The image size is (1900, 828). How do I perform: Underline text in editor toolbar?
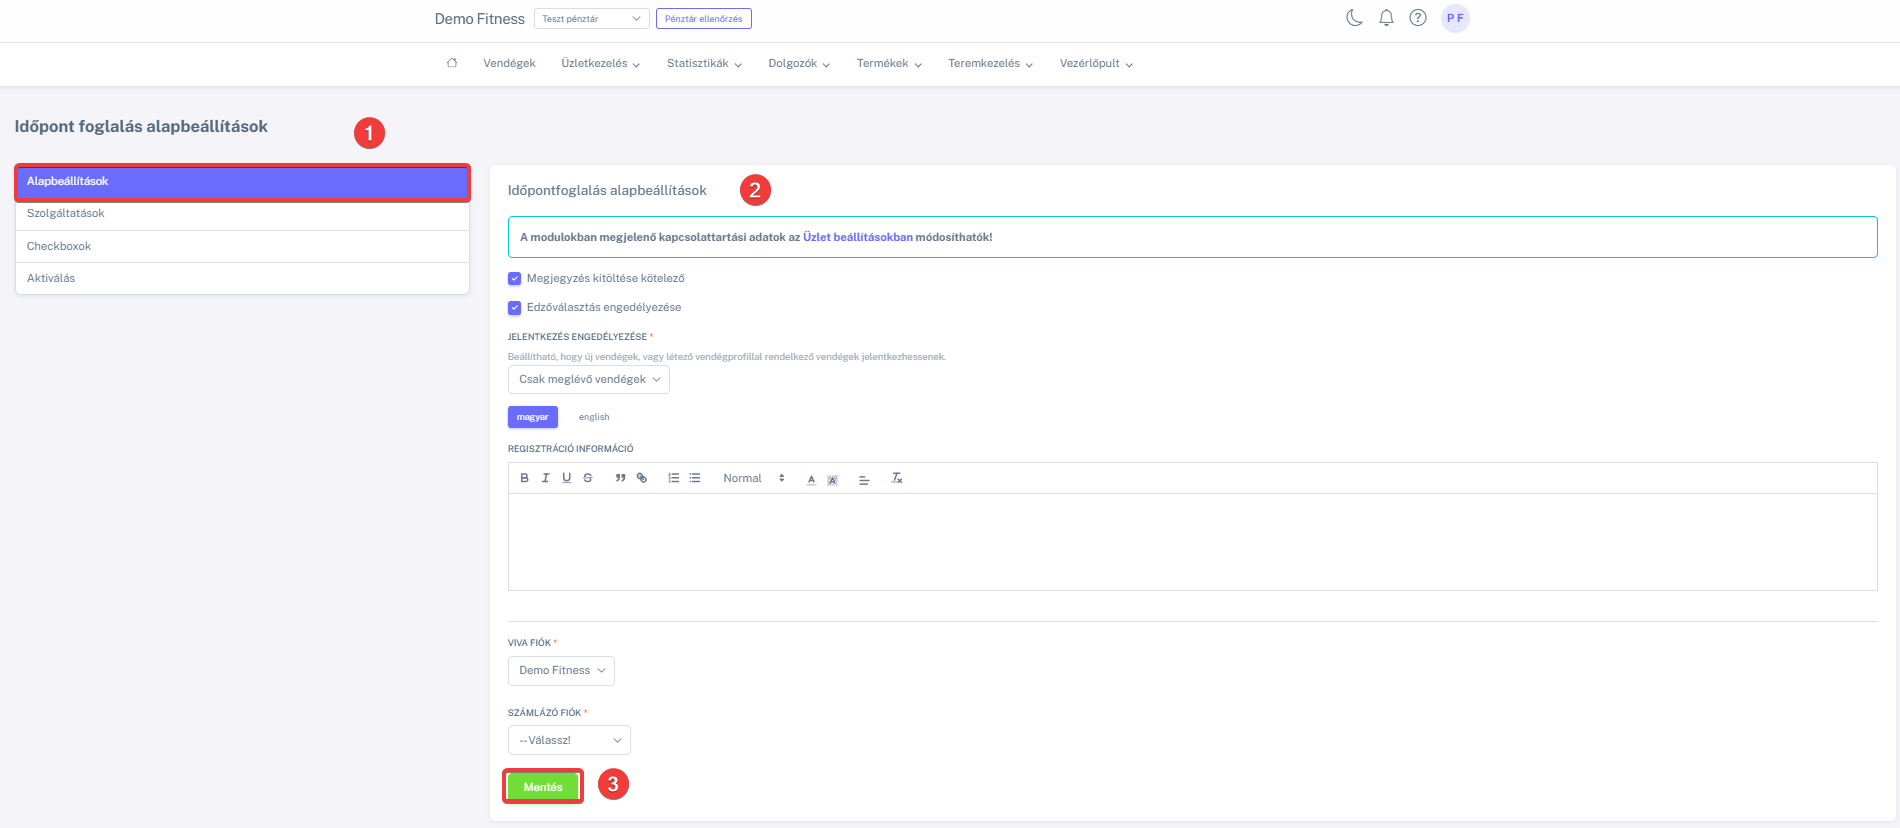pyautogui.click(x=566, y=478)
